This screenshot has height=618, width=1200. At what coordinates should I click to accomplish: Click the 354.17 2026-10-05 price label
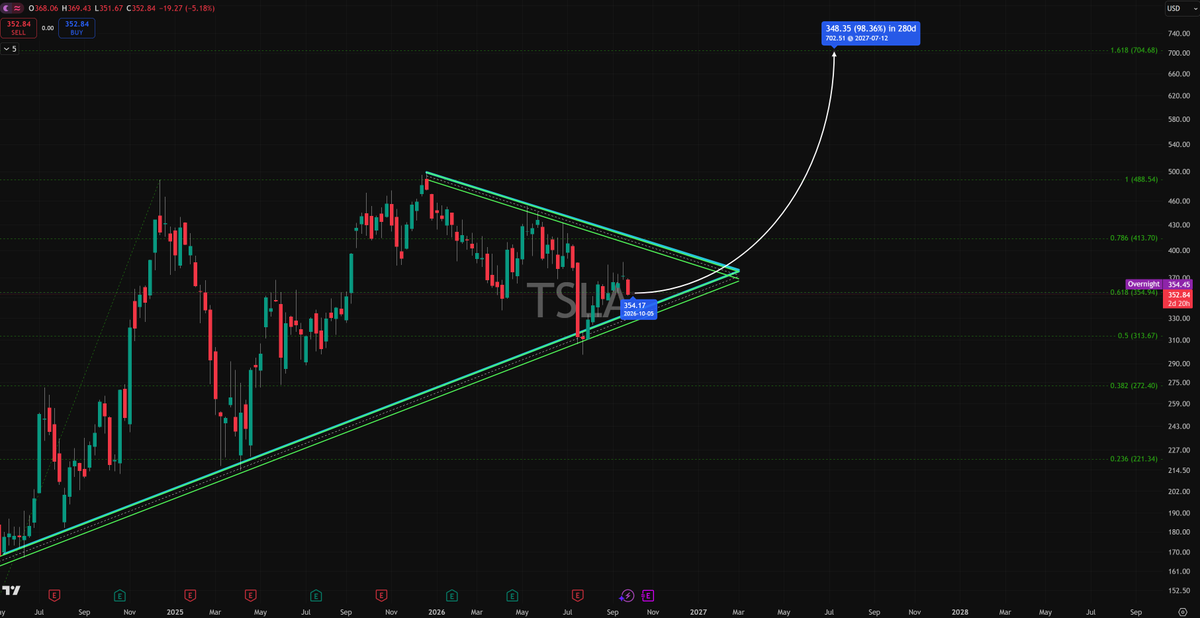640,308
